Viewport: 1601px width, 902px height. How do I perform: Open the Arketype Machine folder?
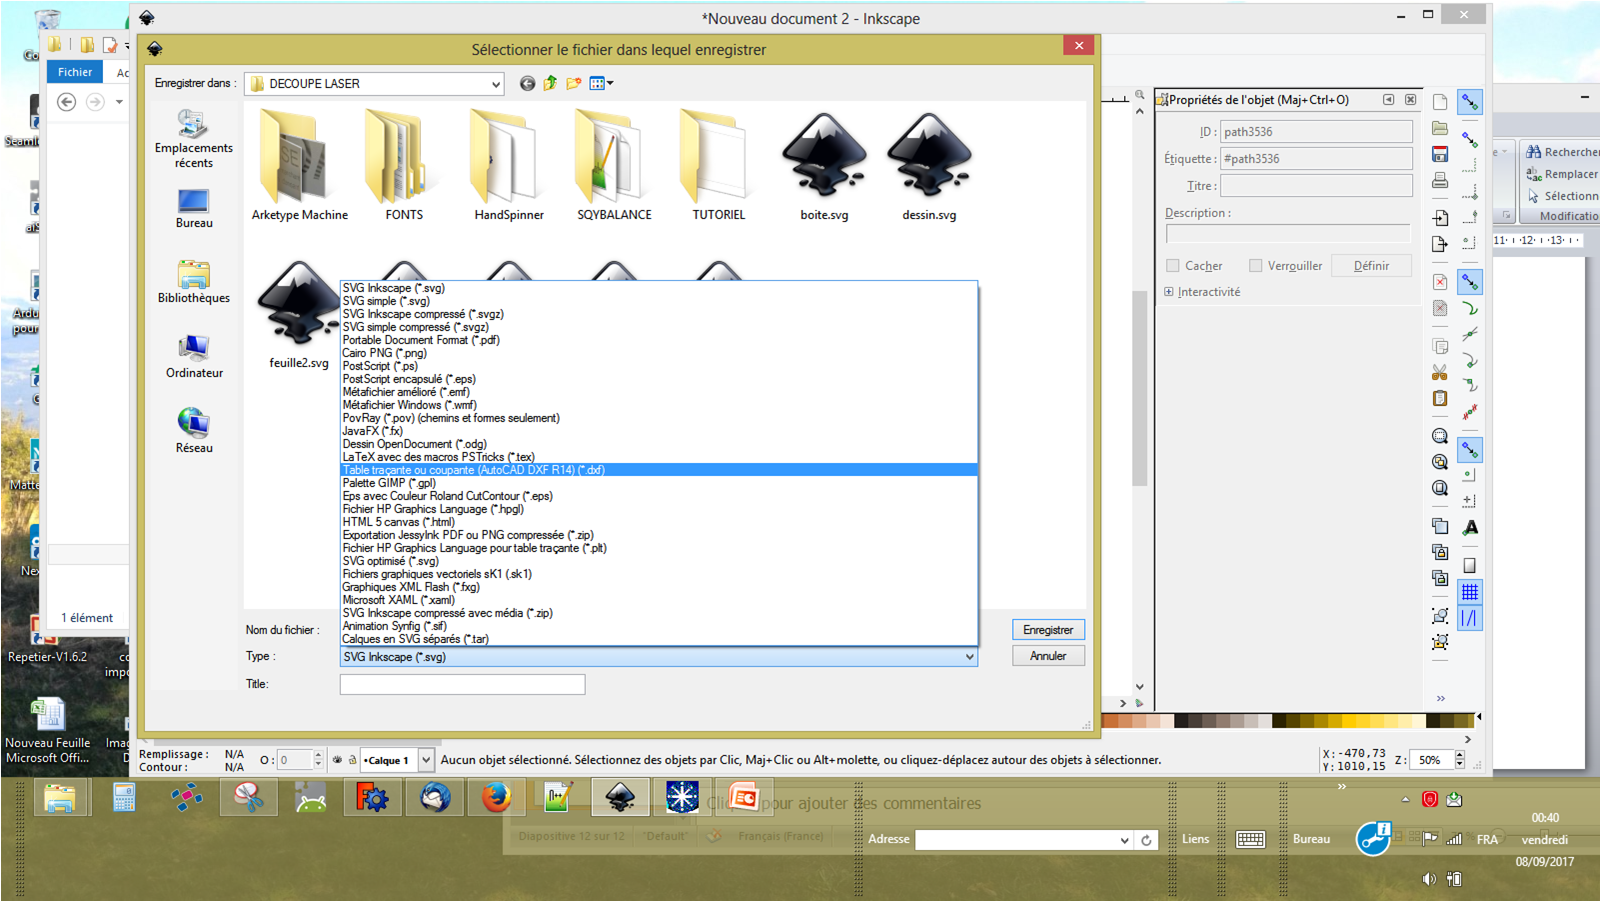coord(299,165)
